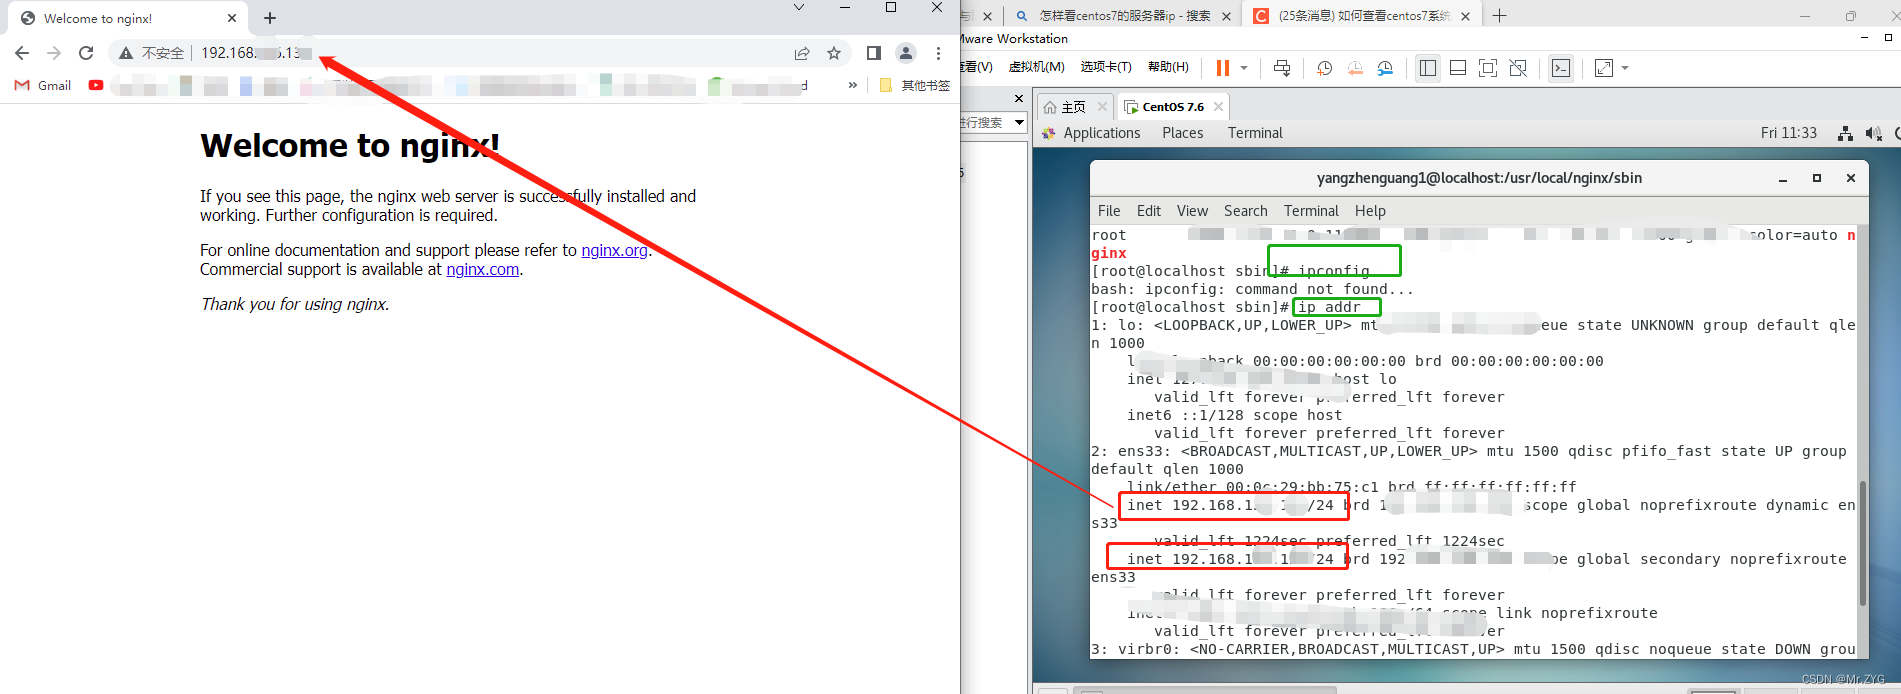Open CentOS Places menu

click(1183, 133)
